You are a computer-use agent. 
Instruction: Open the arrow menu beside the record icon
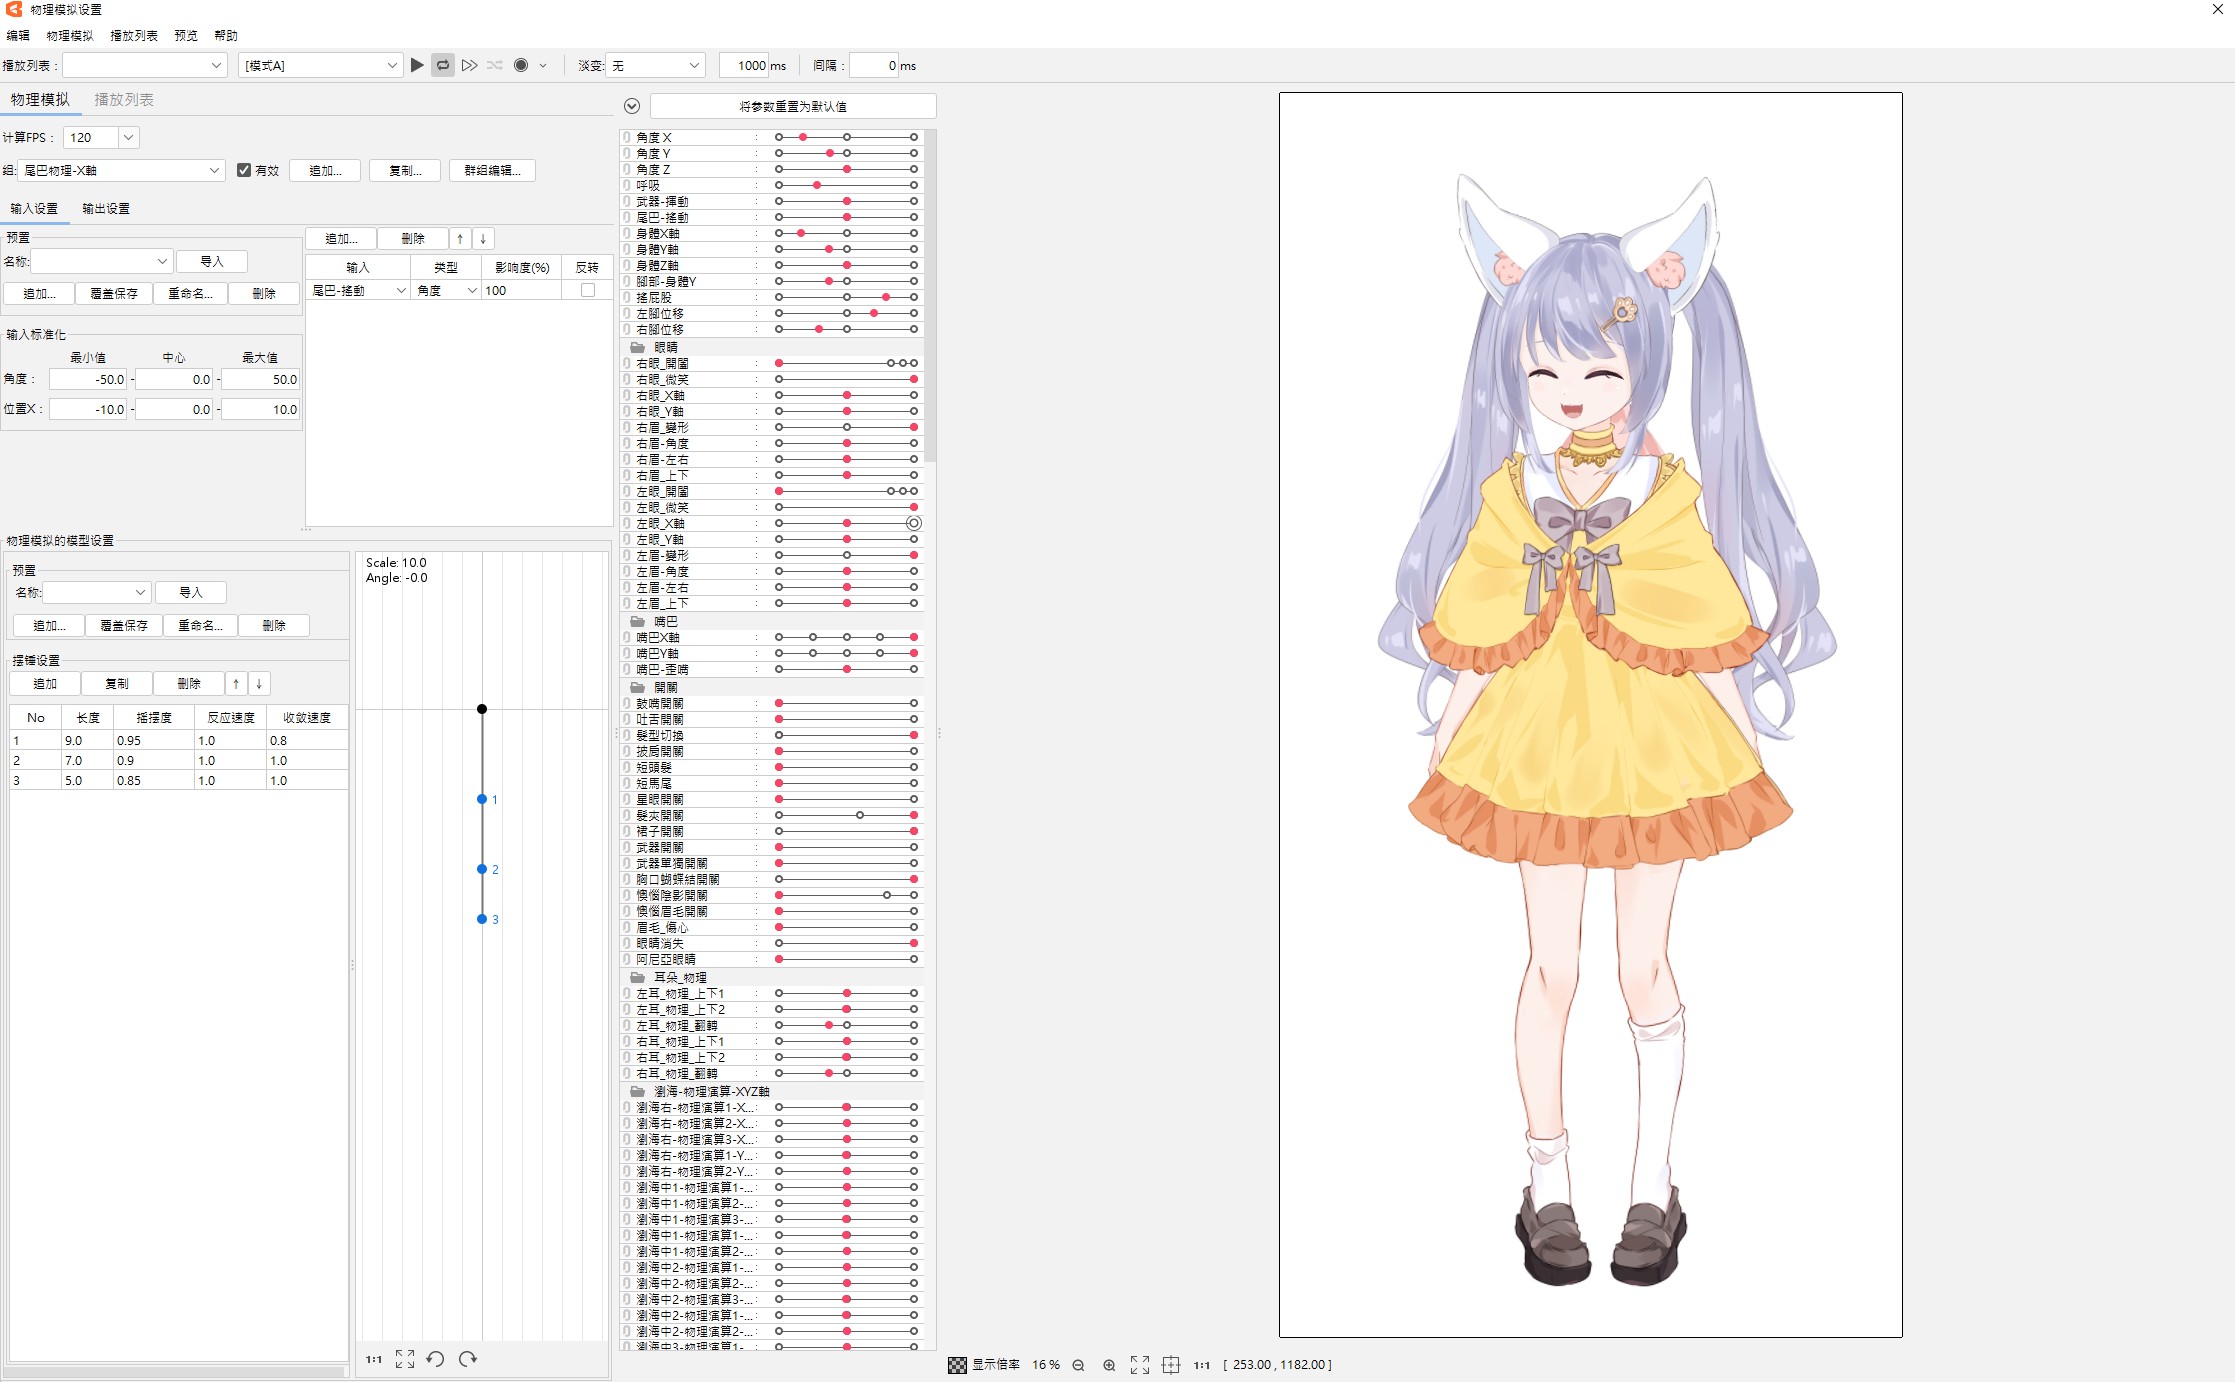click(543, 66)
